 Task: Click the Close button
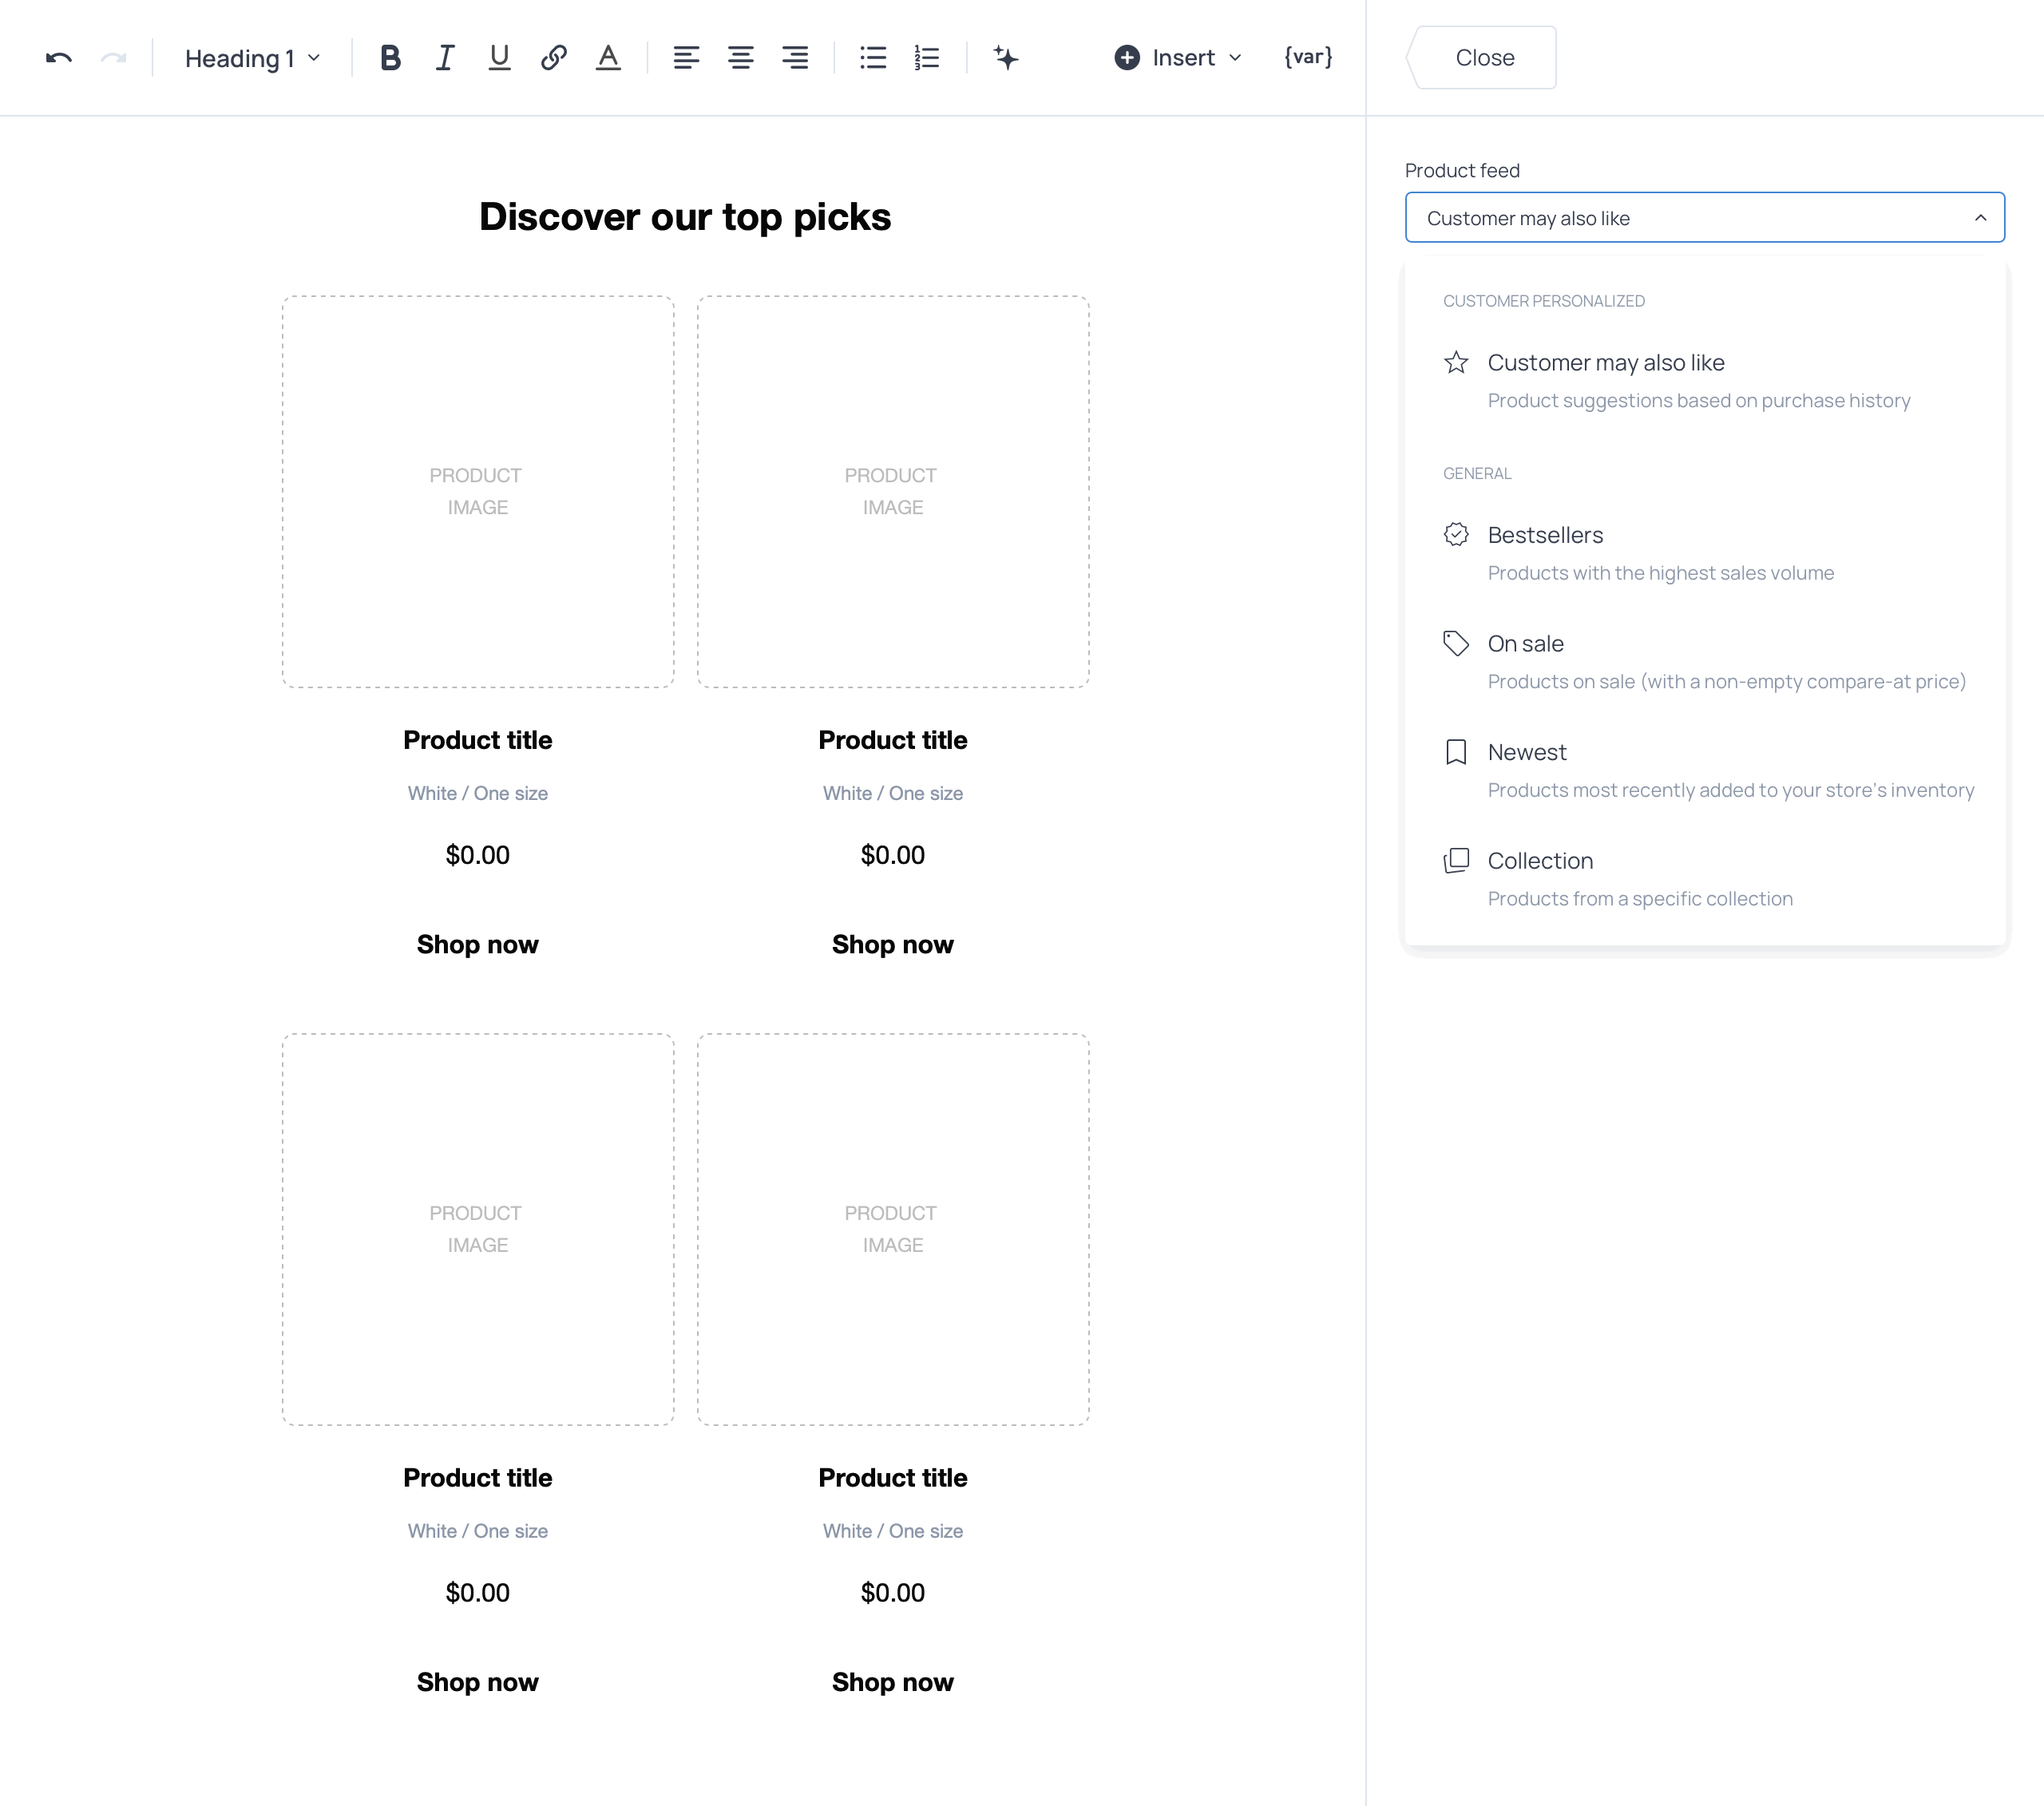tap(1484, 58)
